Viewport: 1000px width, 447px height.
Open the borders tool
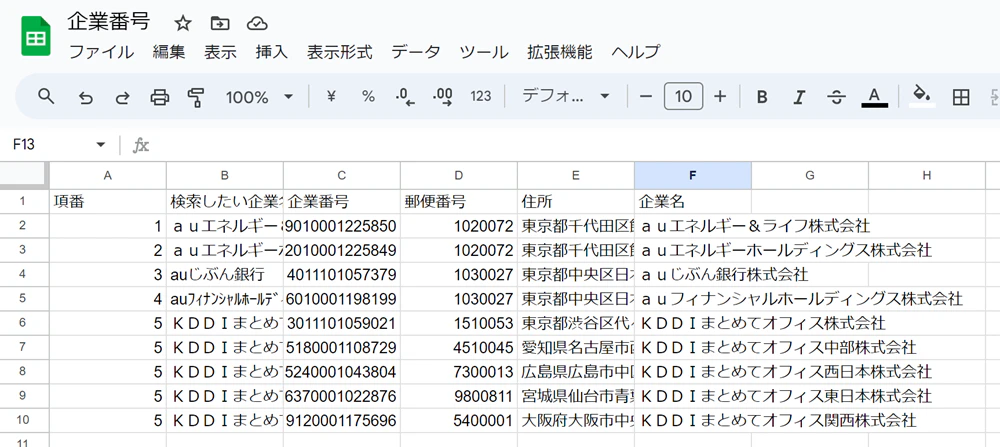click(x=960, y=97)
